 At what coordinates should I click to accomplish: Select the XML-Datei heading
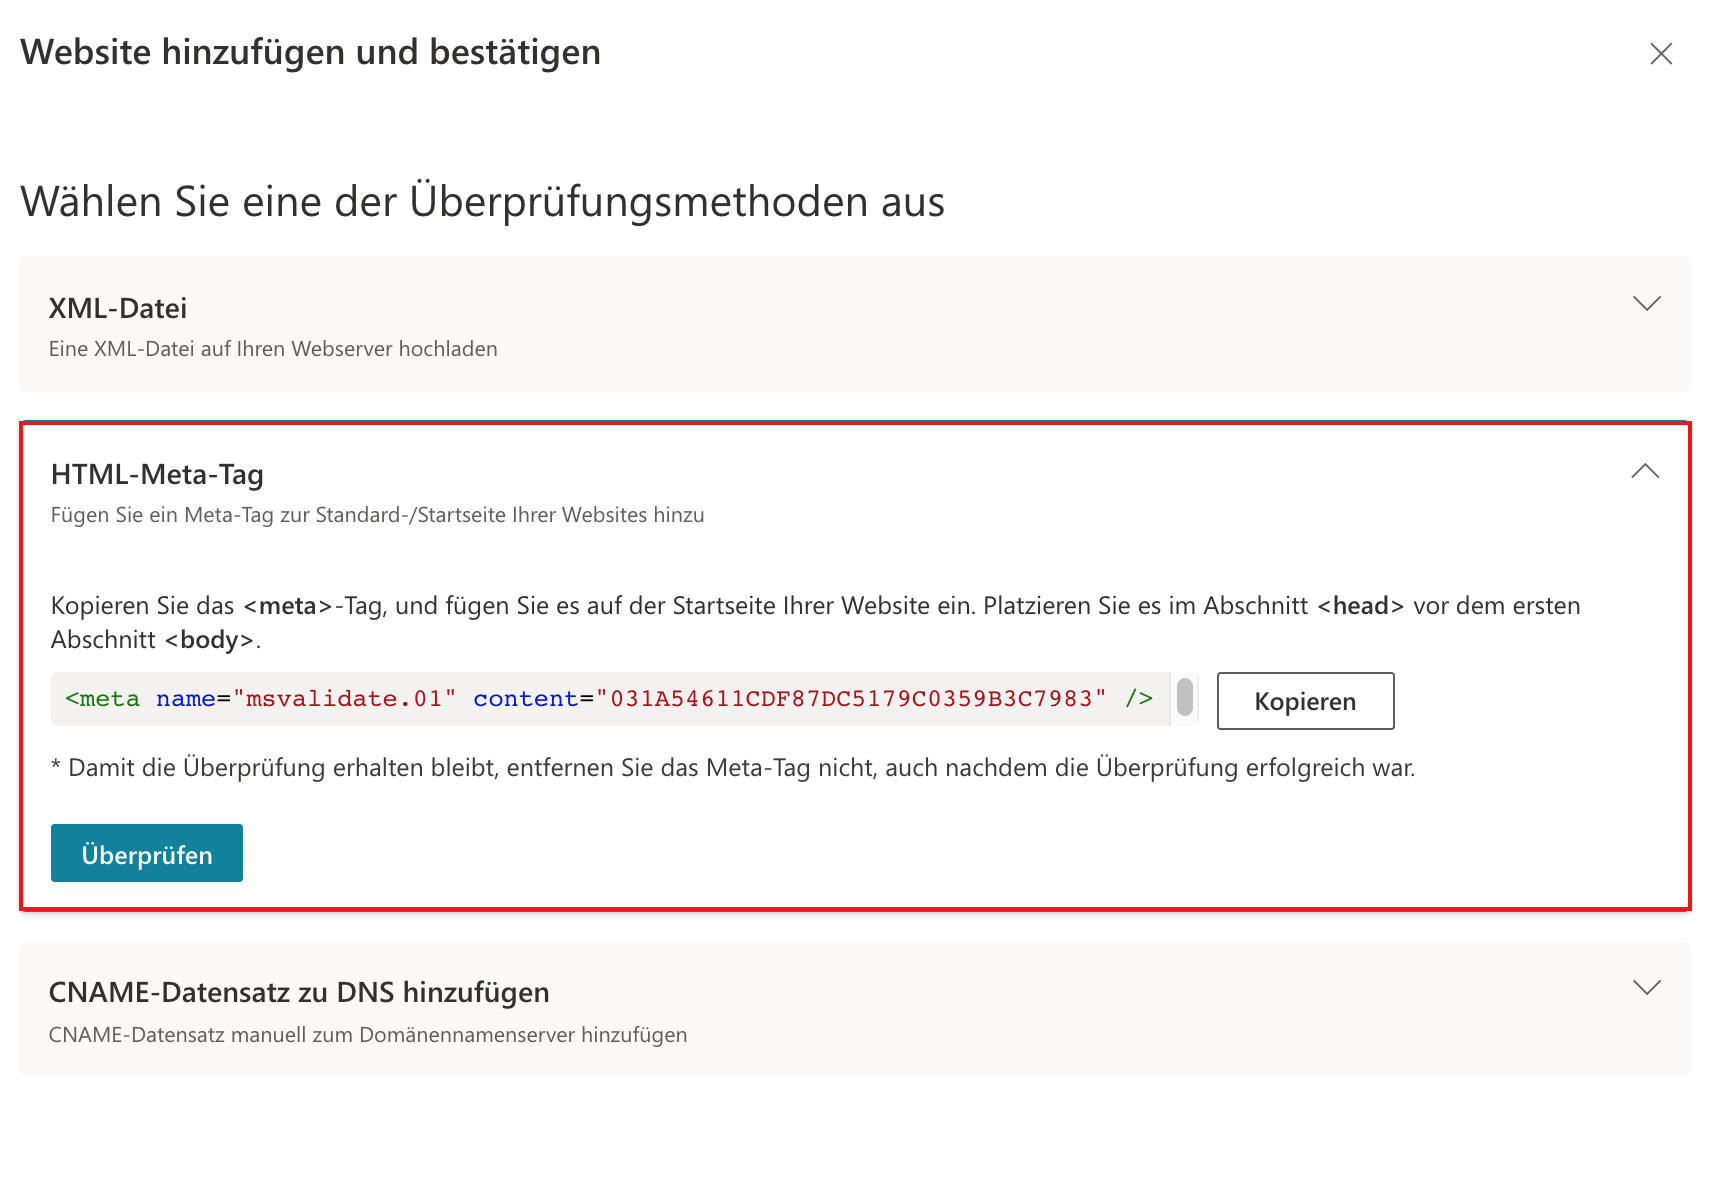point(117,307)
